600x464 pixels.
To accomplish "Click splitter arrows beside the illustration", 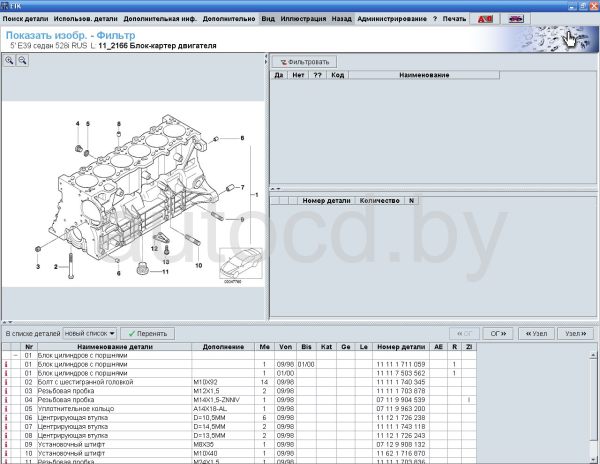I will [x=266, y=59].
